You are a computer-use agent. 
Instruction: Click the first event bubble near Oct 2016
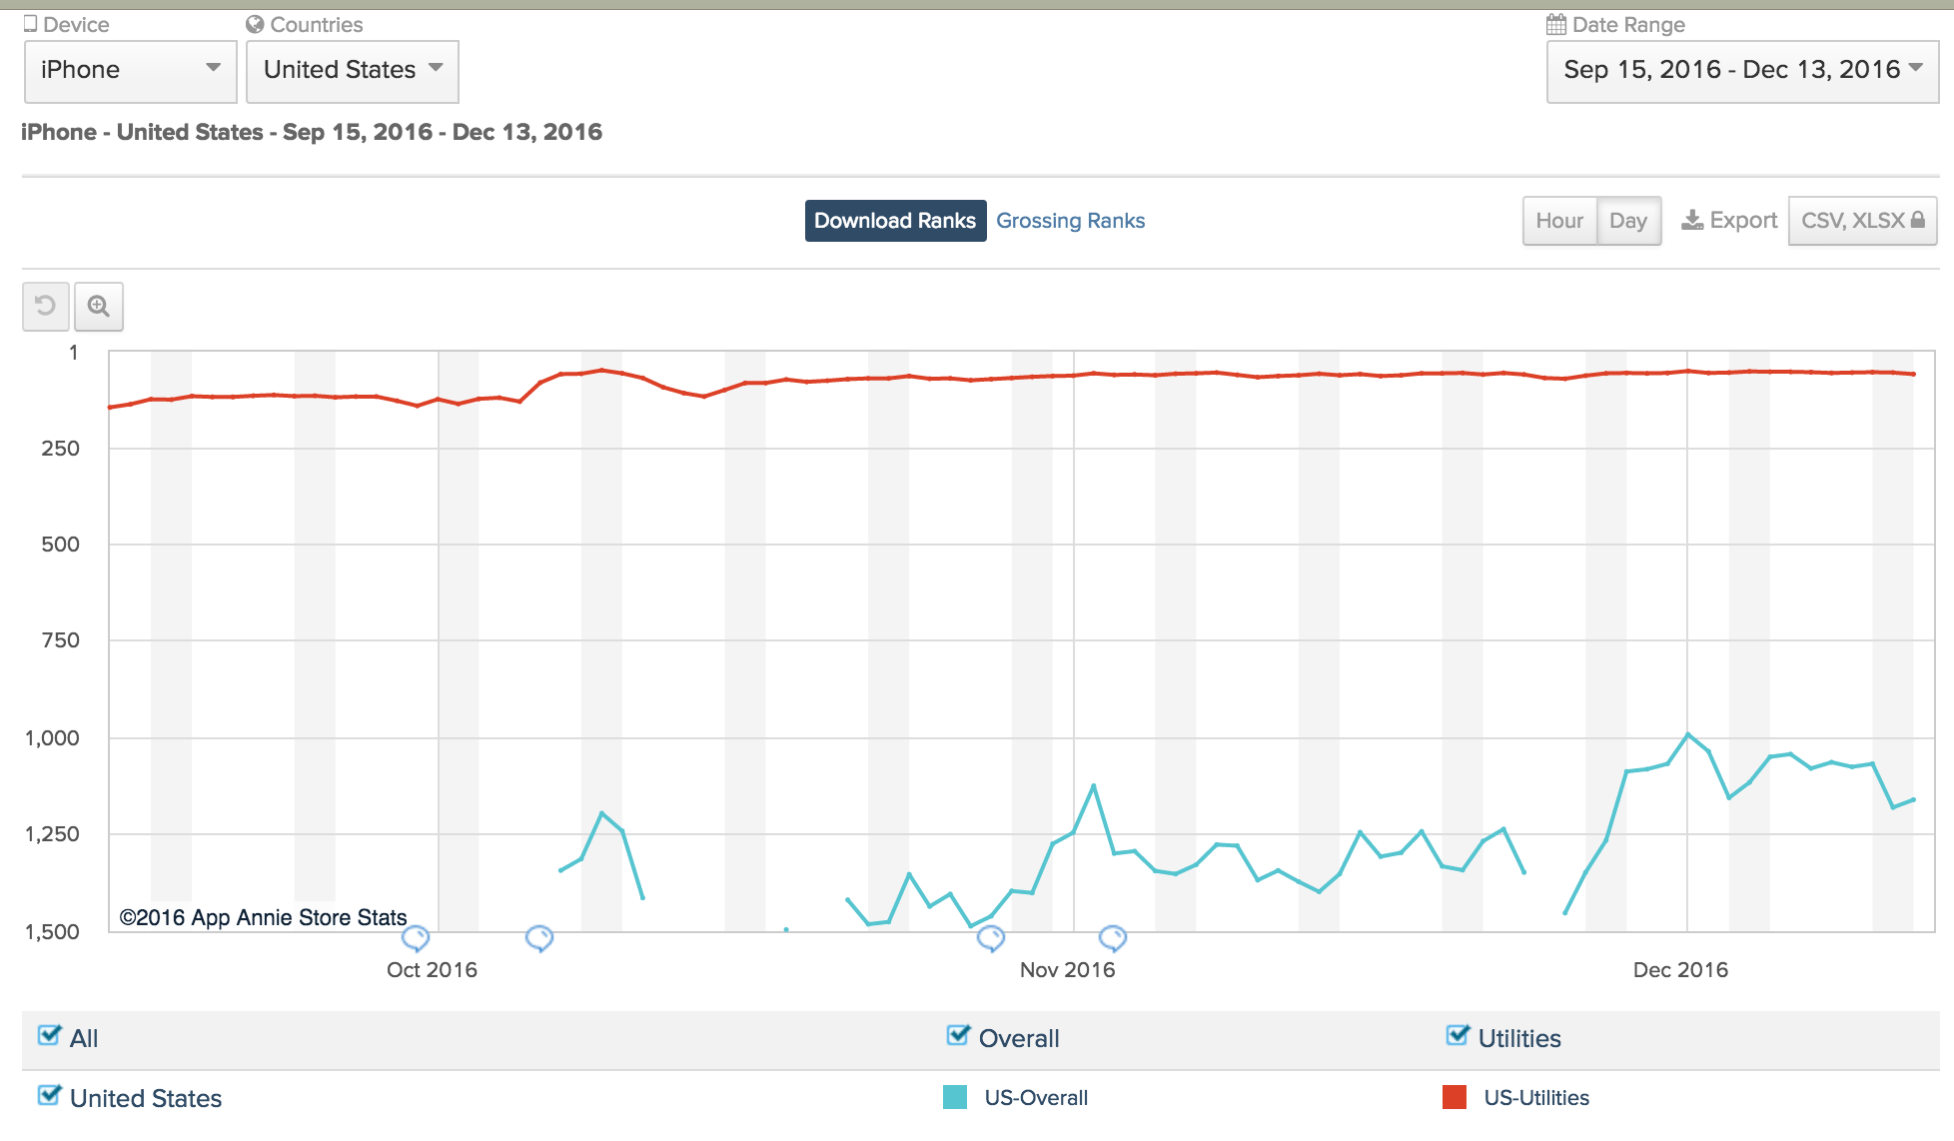(415, 938)
